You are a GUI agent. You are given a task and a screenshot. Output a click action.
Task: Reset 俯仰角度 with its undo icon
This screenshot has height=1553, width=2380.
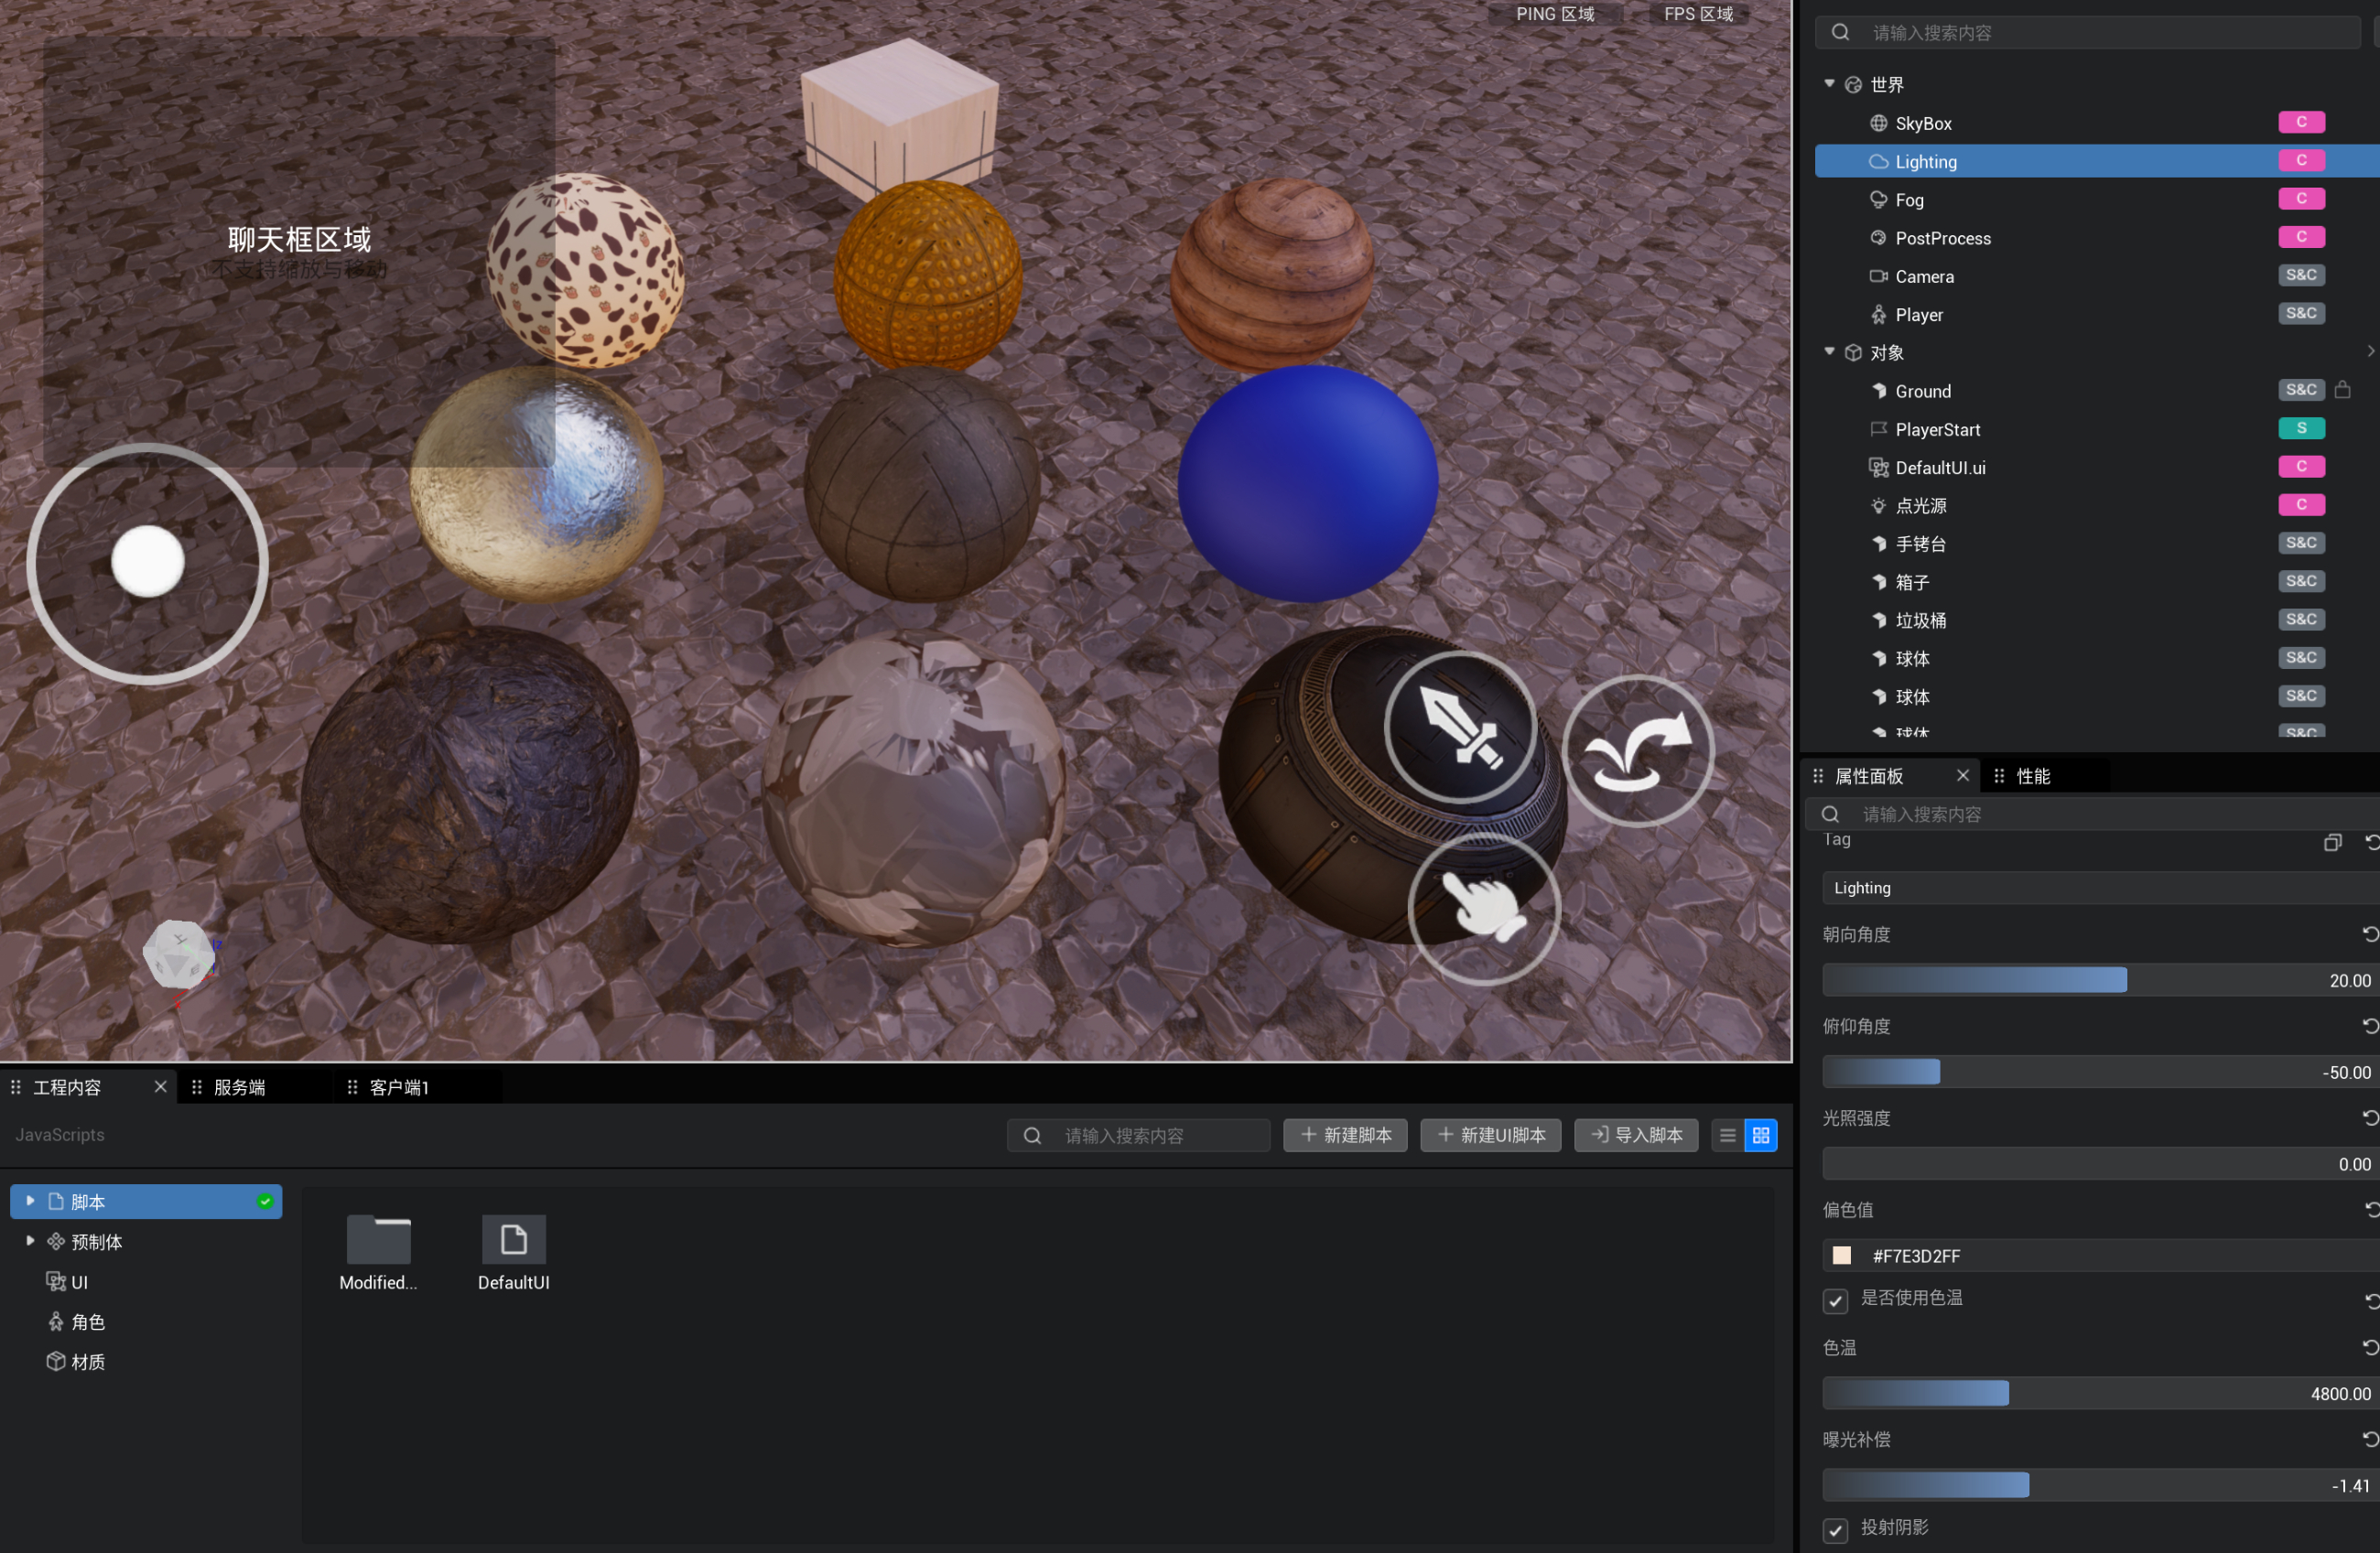2370,1026
